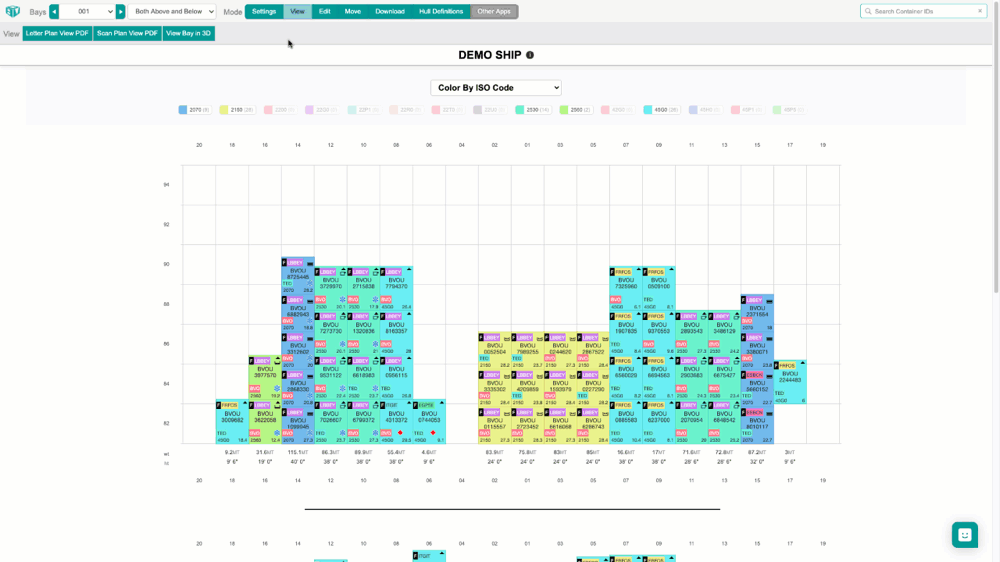Viewport: 1000px width, 562px height.
Task: Click the app logo icon
Action: click(x=13, y=12)
